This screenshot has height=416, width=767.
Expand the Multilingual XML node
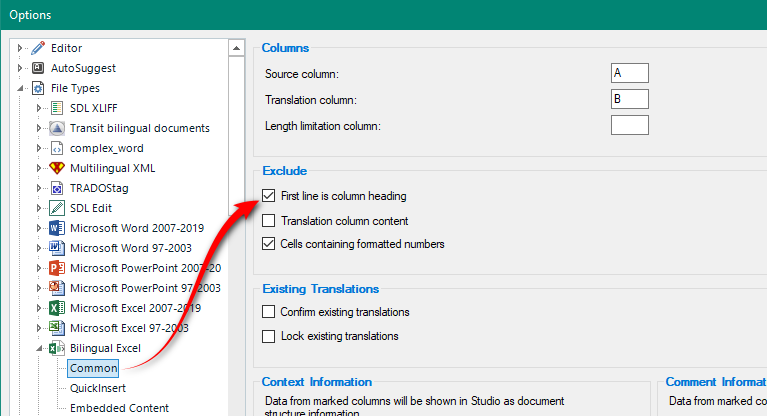[39, 168]
